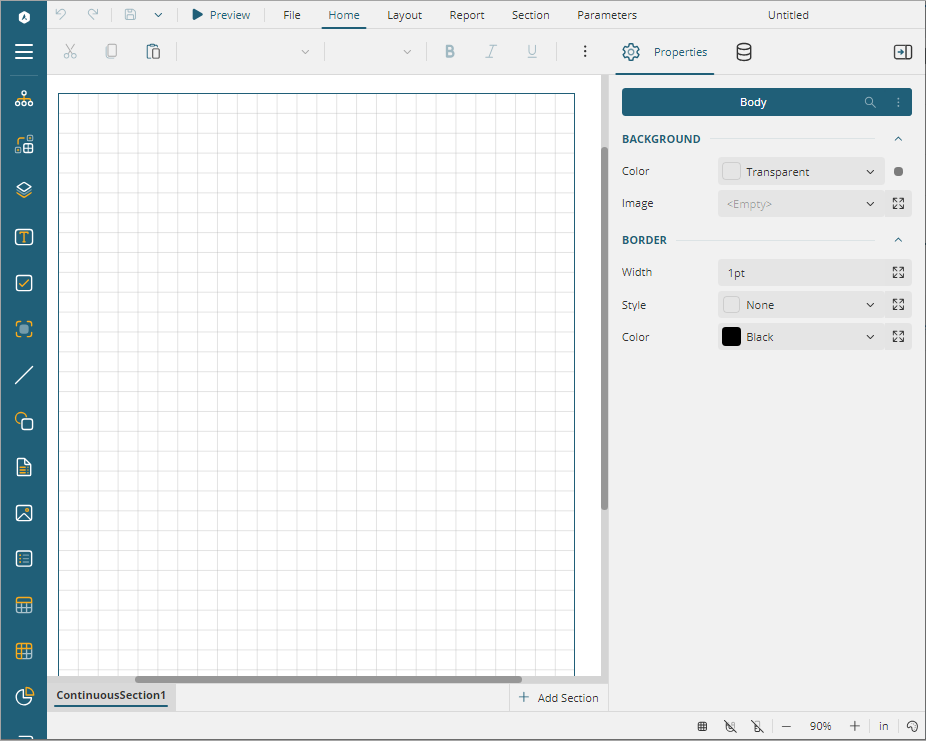Screen dimensions: 926x741
Task: Select the Image report item tool
Action: pyautogui.click(x=24, y=513)
